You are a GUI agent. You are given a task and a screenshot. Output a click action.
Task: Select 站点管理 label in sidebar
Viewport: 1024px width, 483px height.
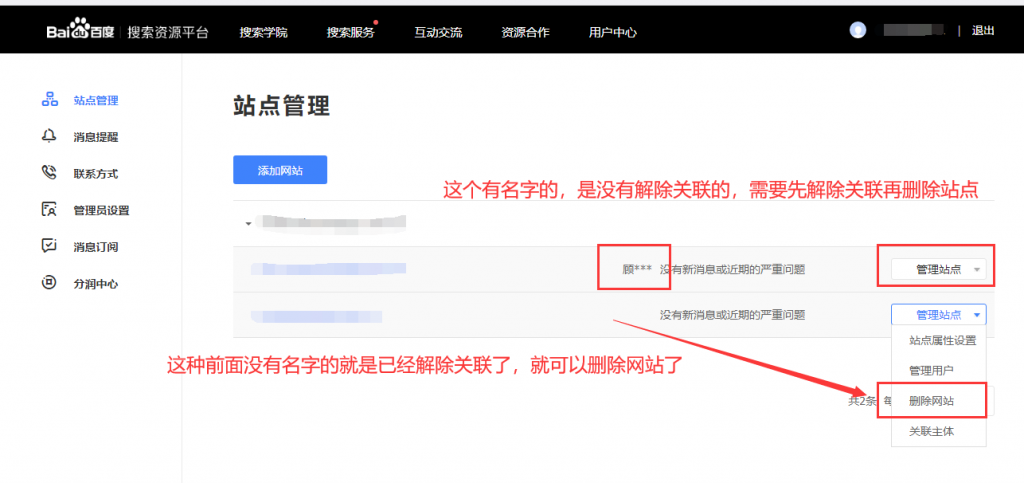pos(96,101)
